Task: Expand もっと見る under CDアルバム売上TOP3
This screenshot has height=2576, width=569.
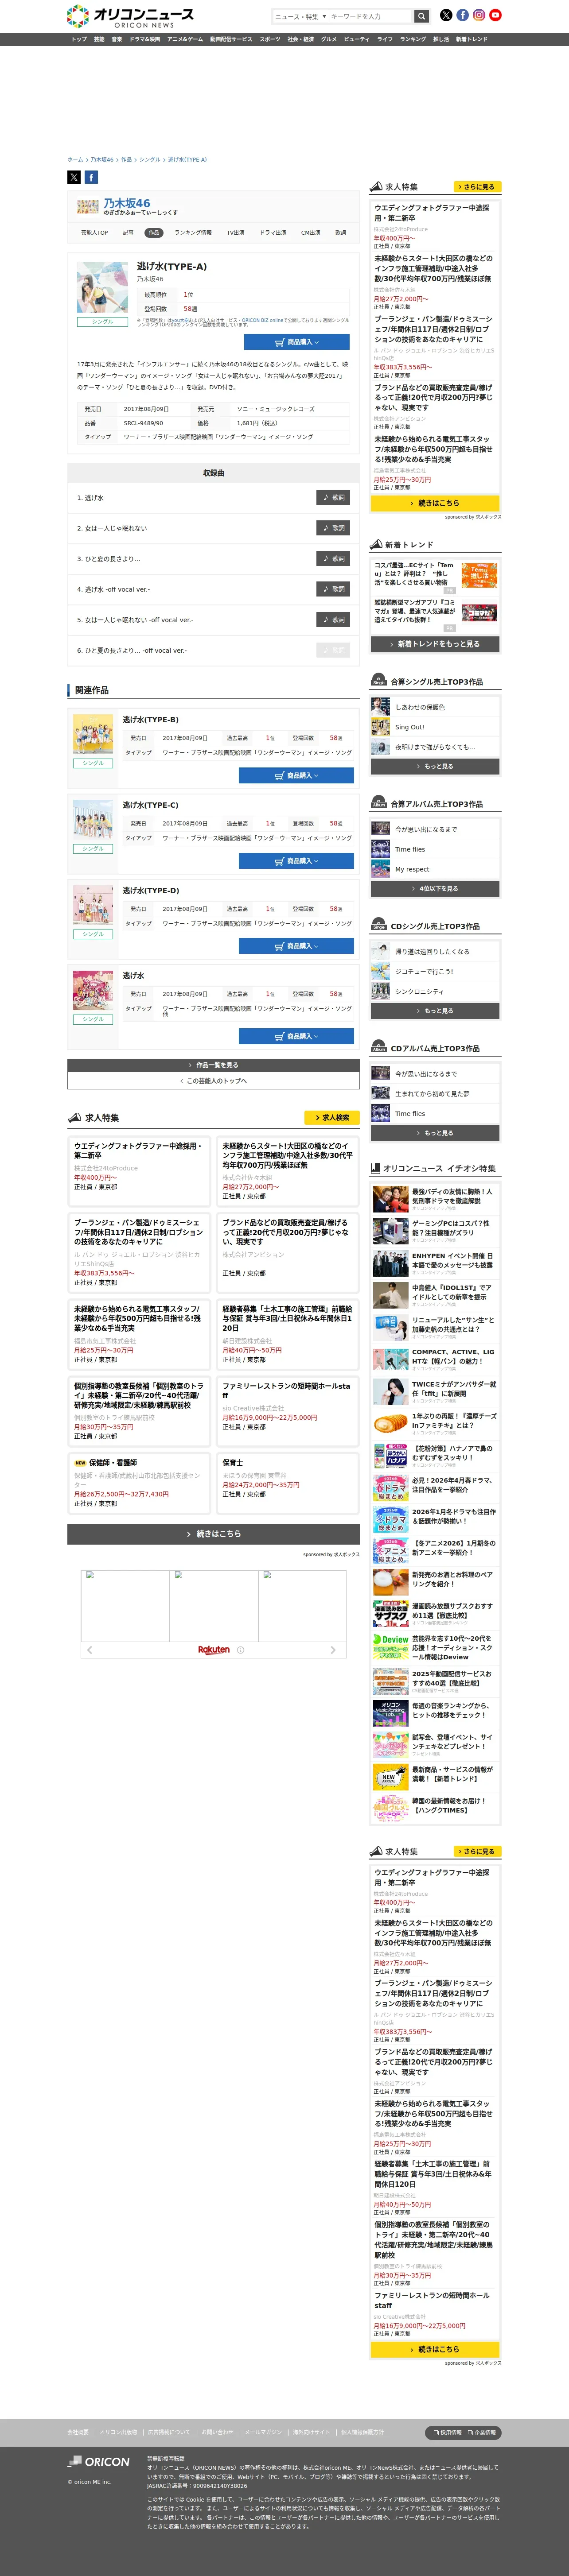Action: [435, 1133]
